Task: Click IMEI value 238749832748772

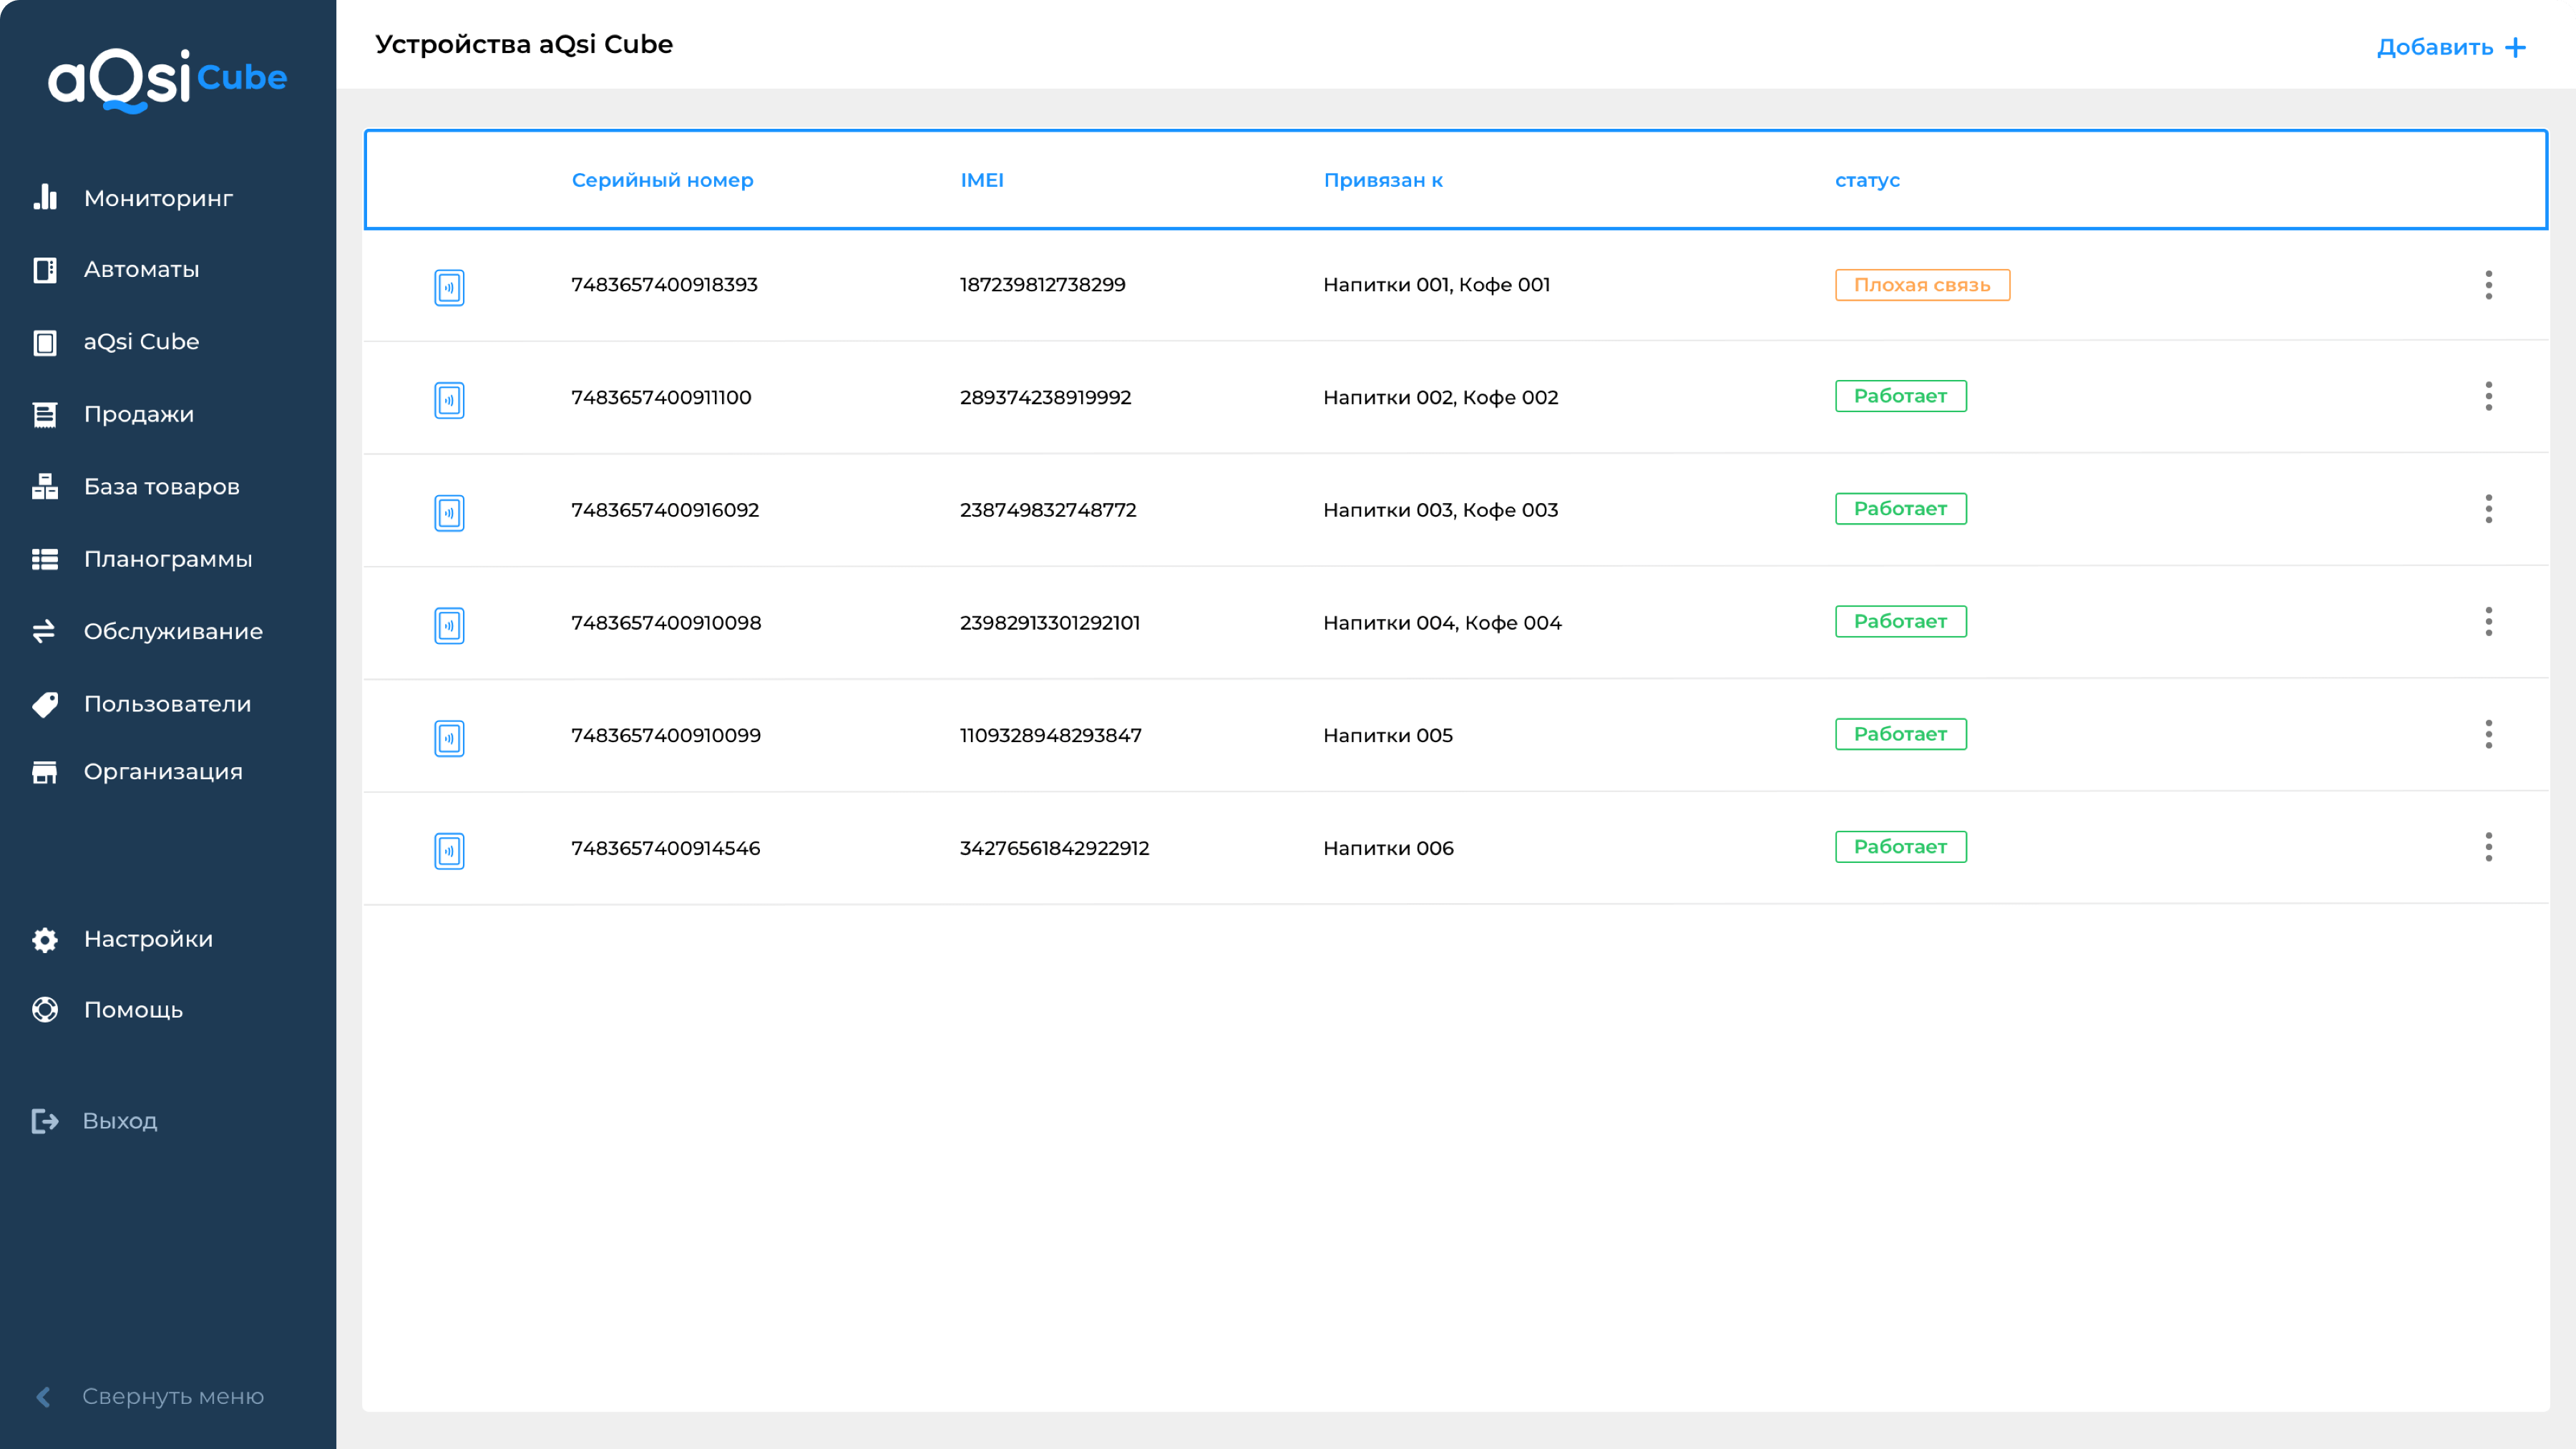Action: pyautogui.click(x=1048, y=510)
